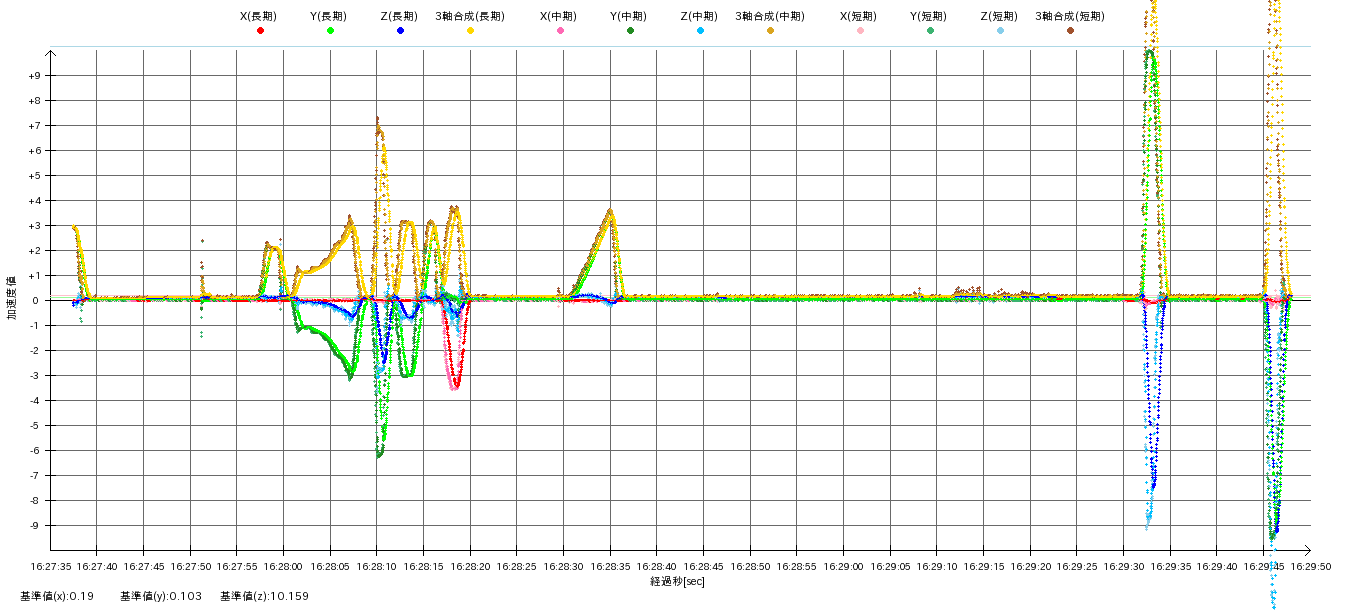
Task: Click the 経過秒[sec] horizontal axis title
Action: point(677,581)
